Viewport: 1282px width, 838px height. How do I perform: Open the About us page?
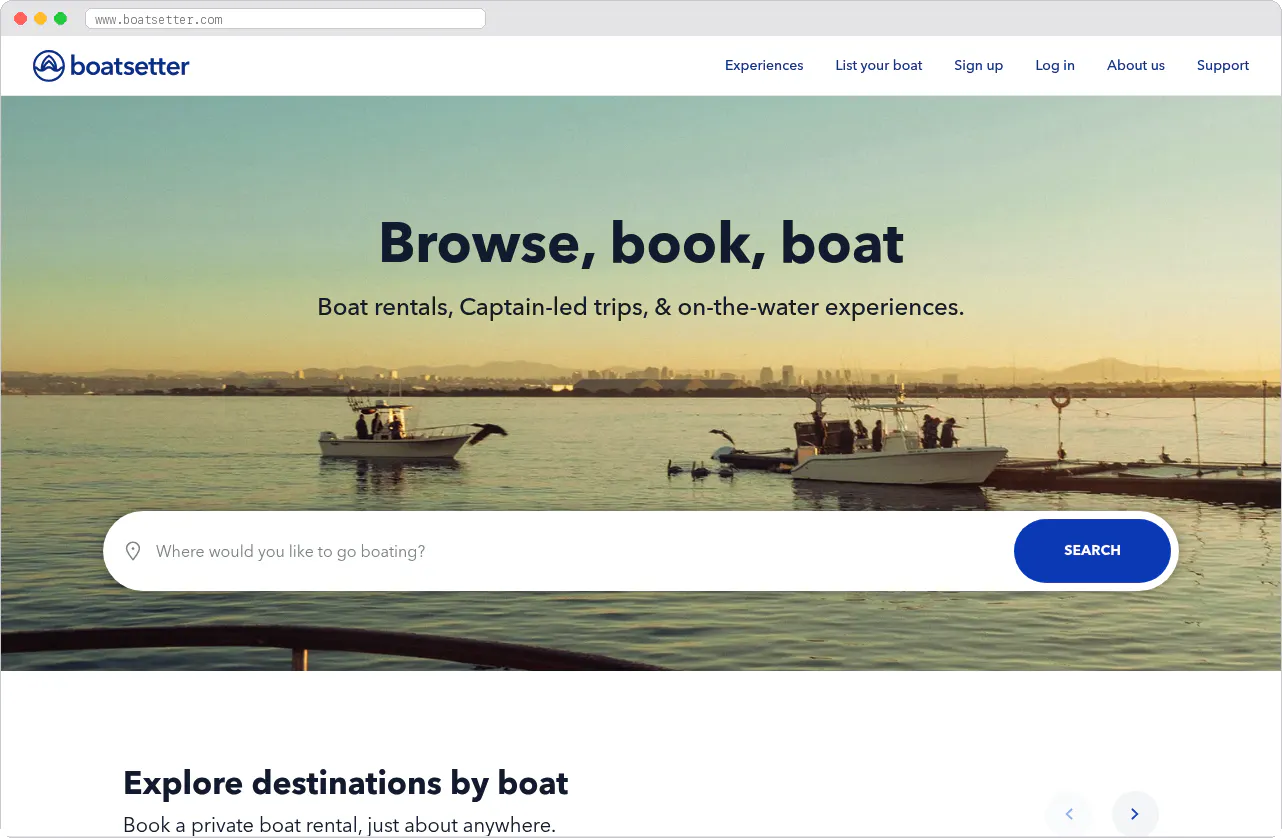coord(1135,65)
